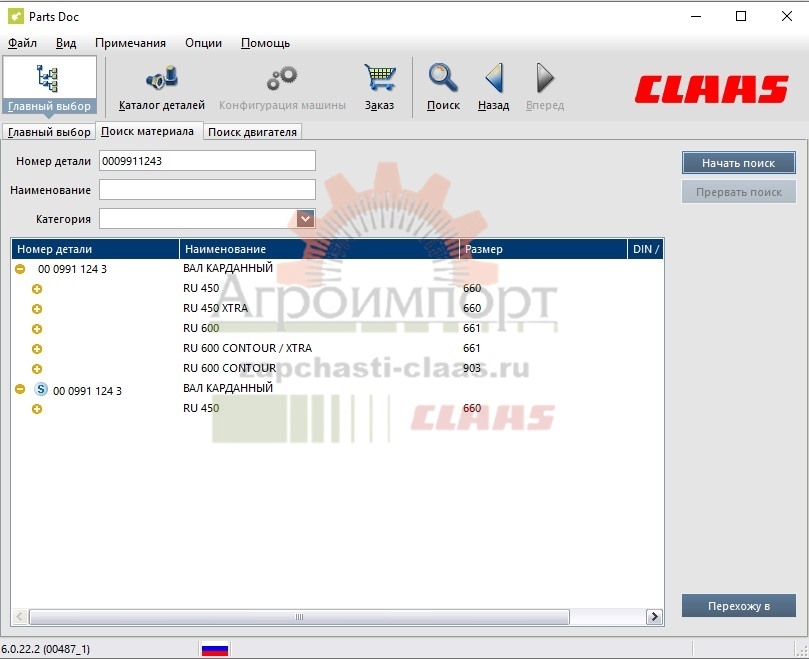The height and width of the screenshot is (659, 809).
Task: Expand the RU 600 CONTOUR size 903 row
Action: pyautogui.click(x=37, y=369)
